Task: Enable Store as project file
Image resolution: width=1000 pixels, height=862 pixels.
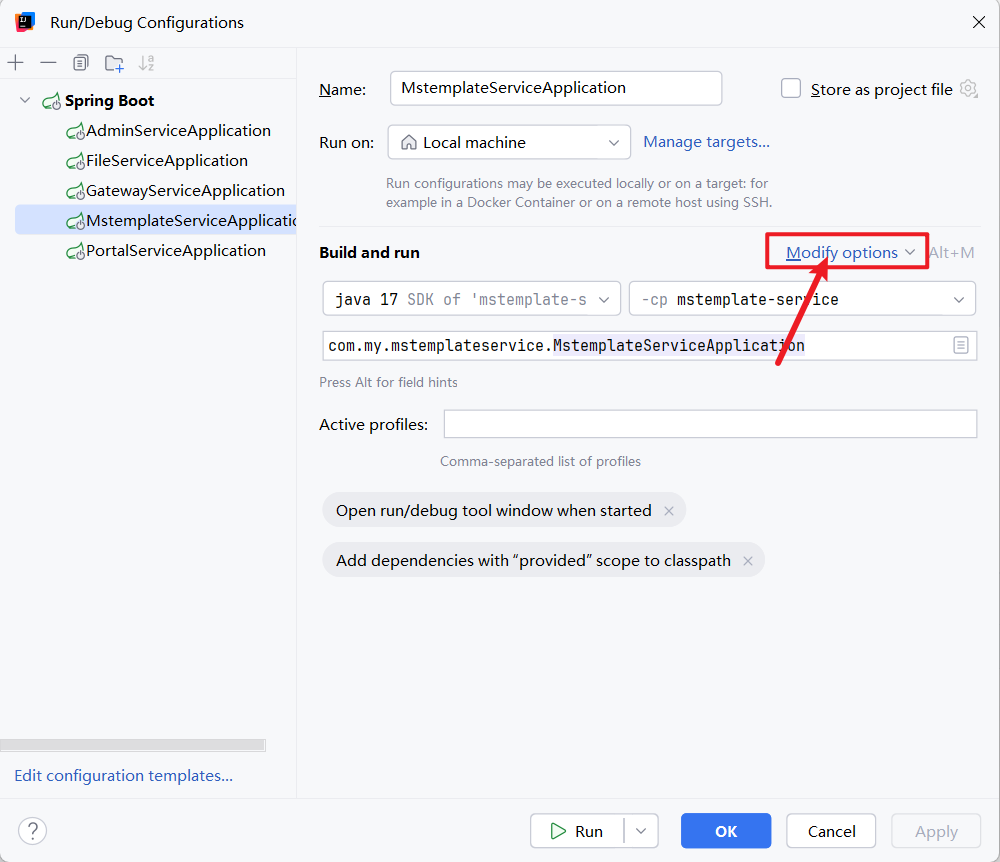Action: (x=791, y=88)
